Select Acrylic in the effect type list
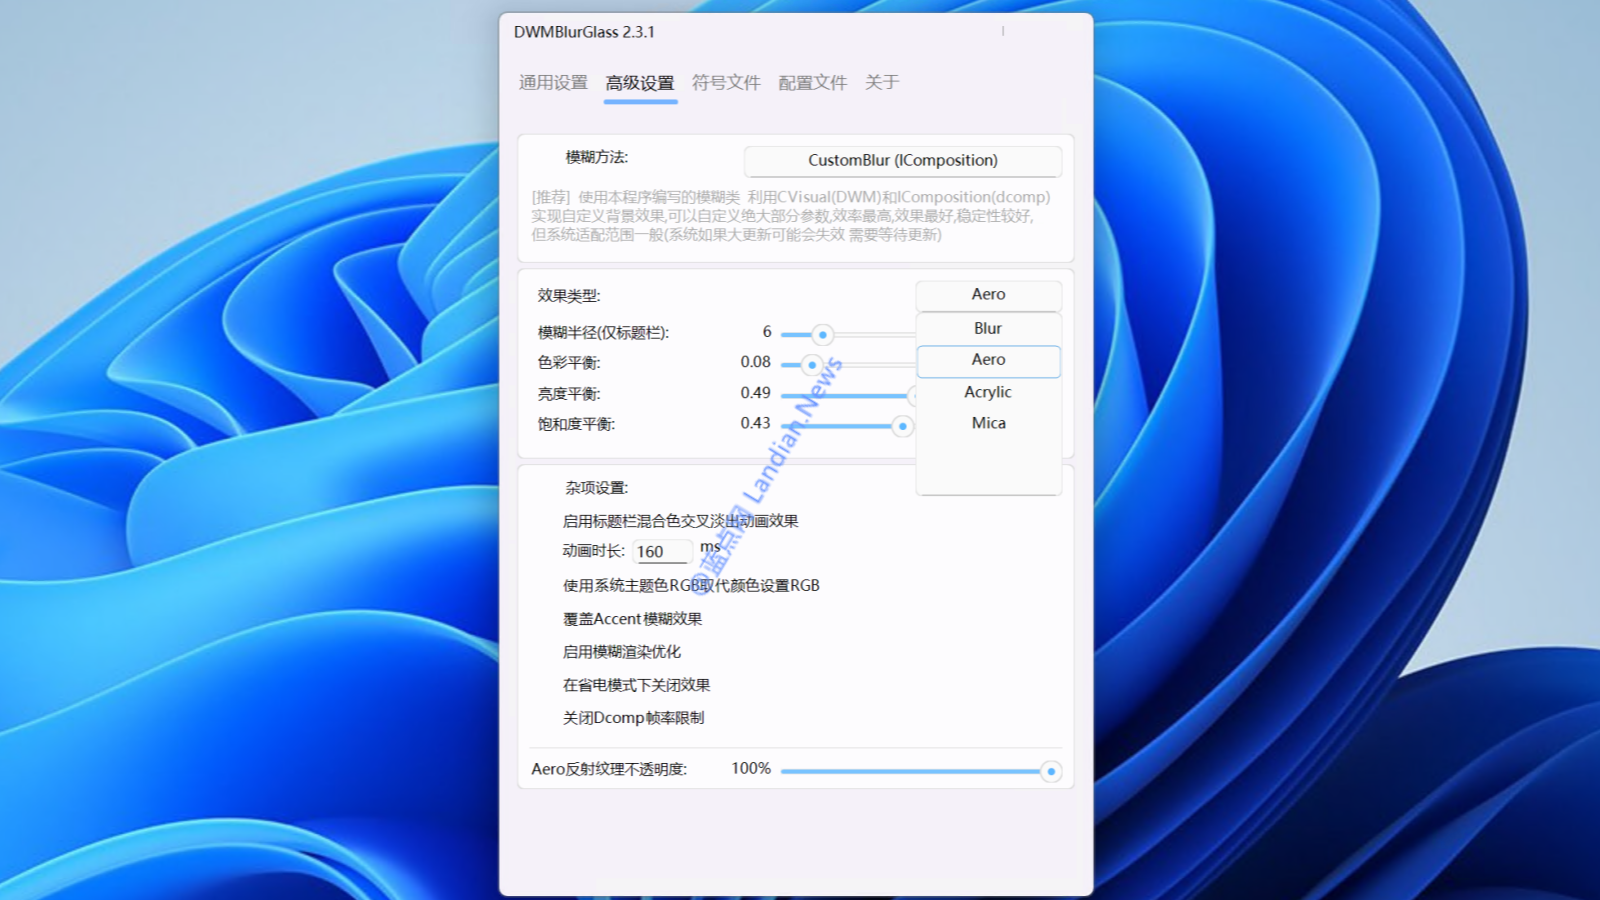The height and width of the screenshot is (900, 1600). pos(988,393)
